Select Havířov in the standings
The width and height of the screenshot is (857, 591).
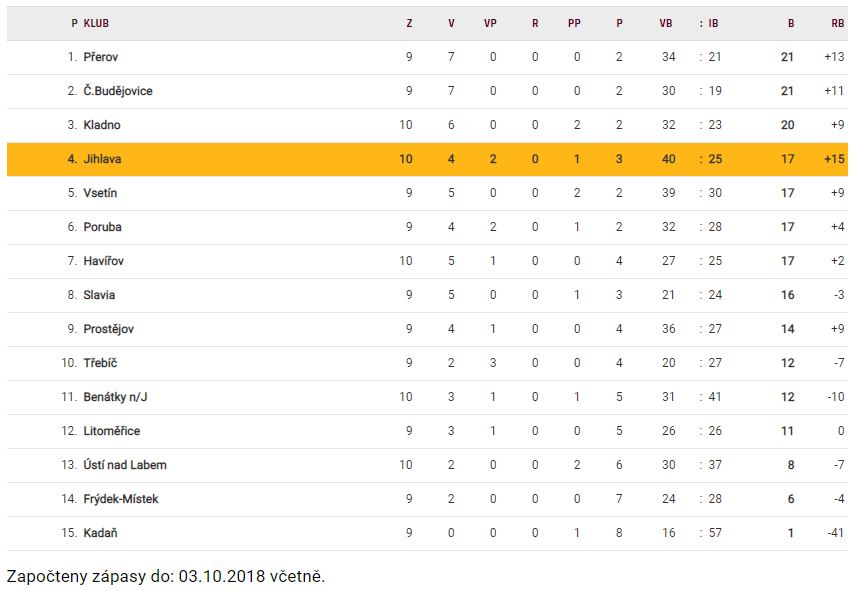tap(104, 261)
